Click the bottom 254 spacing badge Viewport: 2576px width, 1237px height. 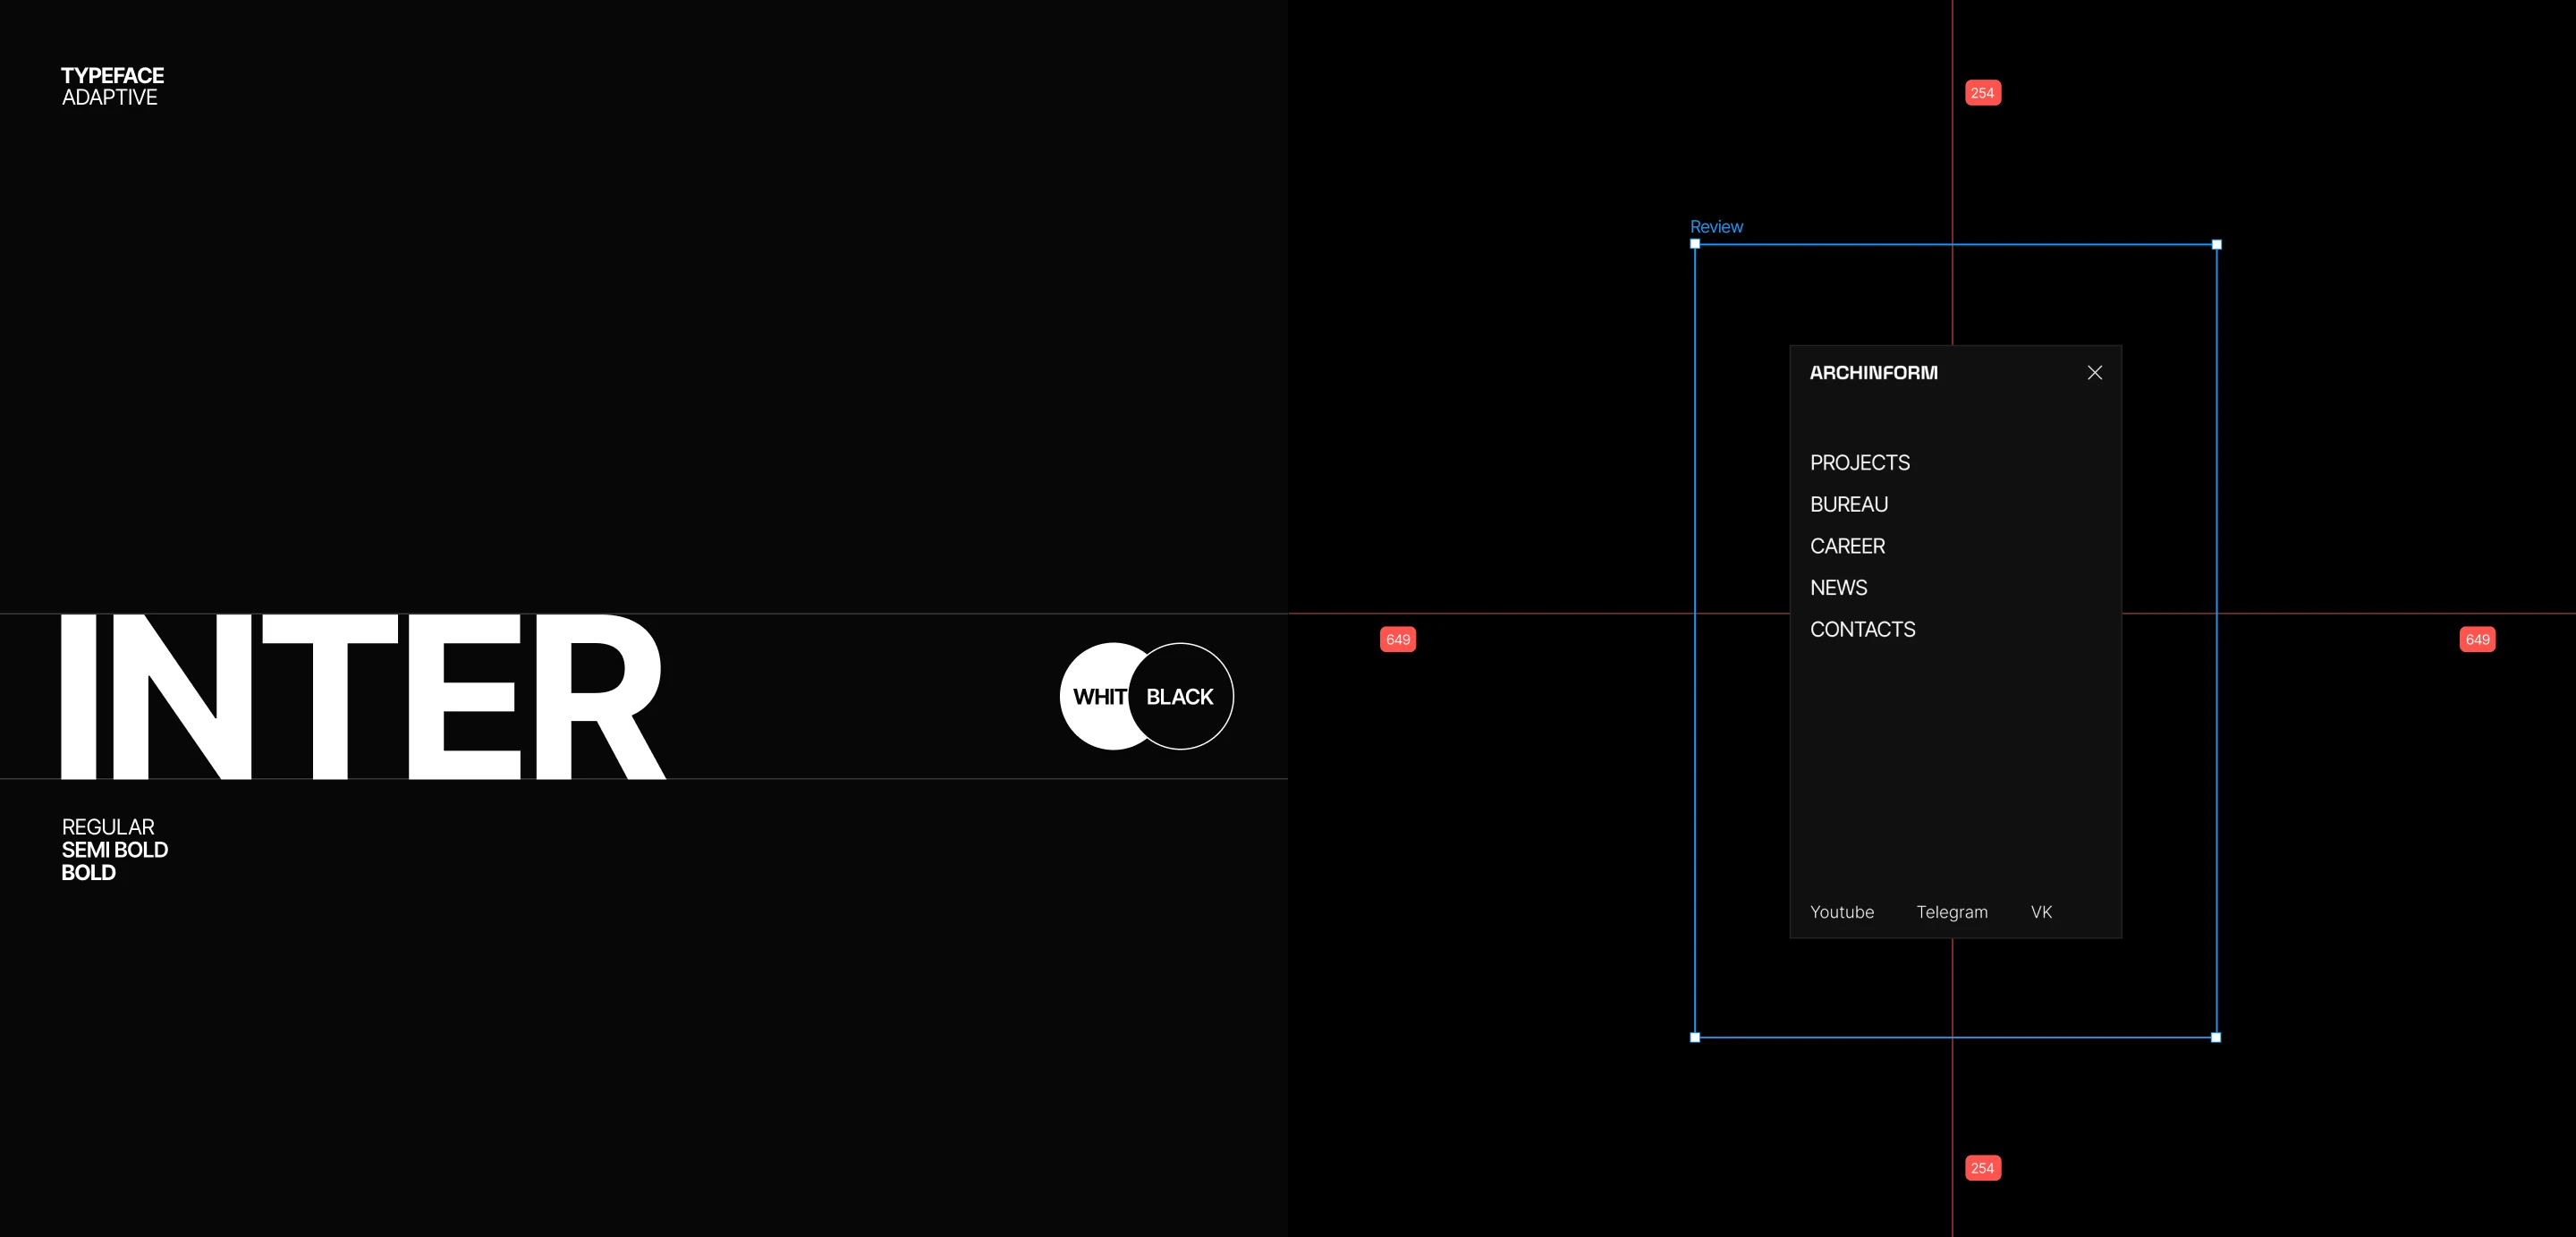[x=1982, y=1168]
